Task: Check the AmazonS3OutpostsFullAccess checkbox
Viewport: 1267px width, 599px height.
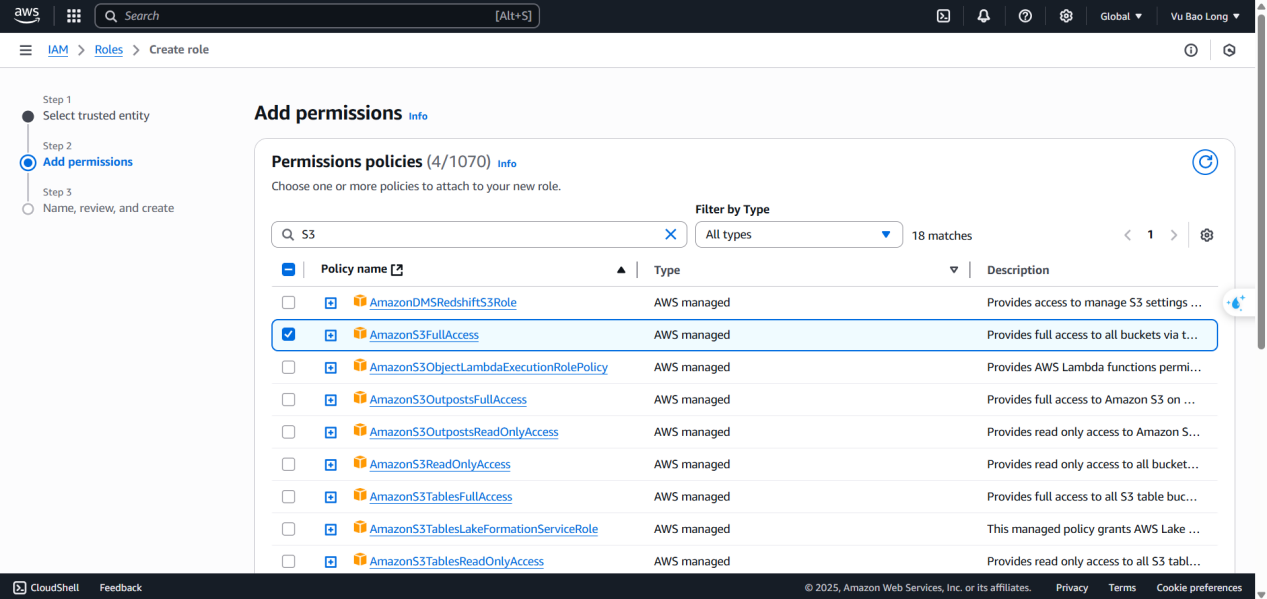Action: tap(289, 399)
